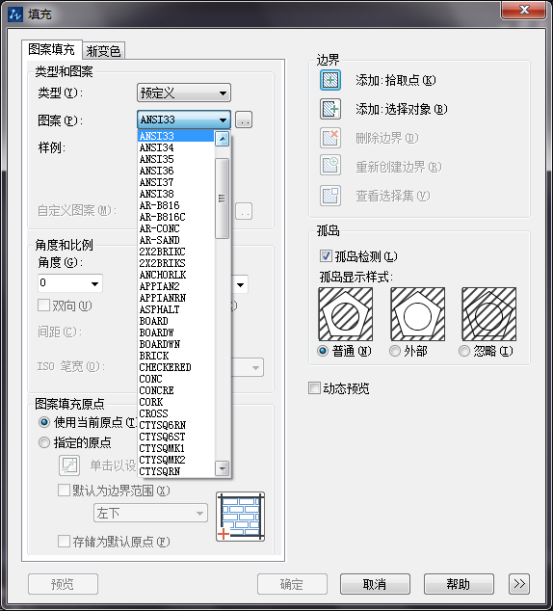Open the 左下 origin position dropdown

tap(150, 513)
